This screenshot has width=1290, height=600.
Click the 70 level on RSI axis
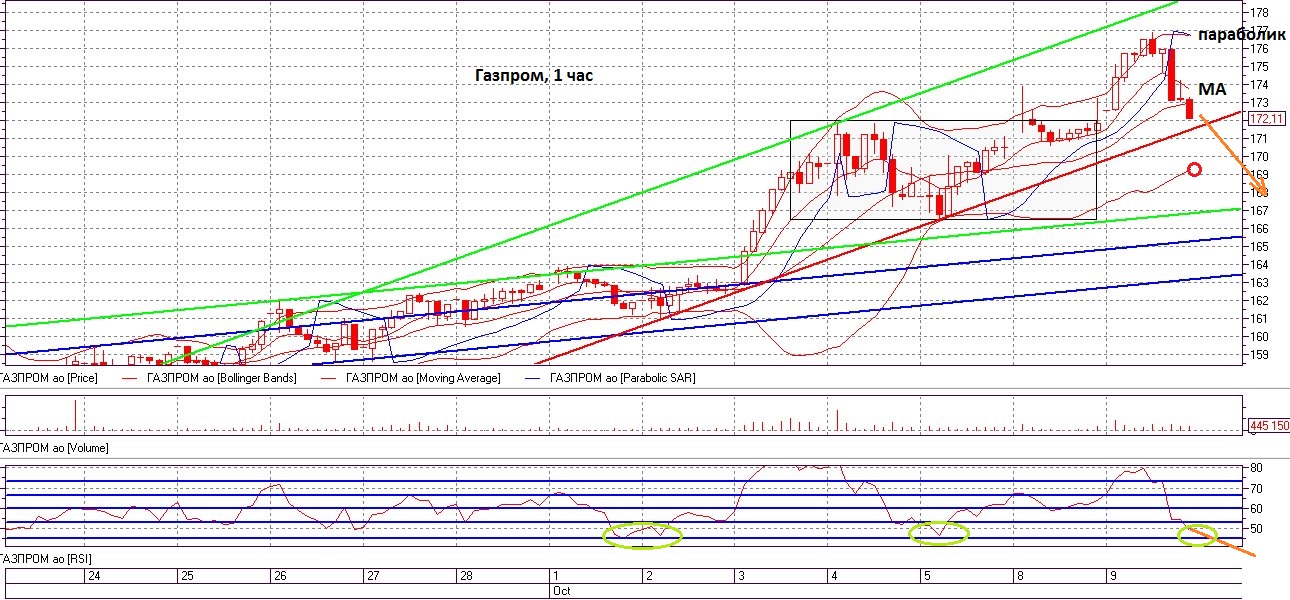[1256, 489]
